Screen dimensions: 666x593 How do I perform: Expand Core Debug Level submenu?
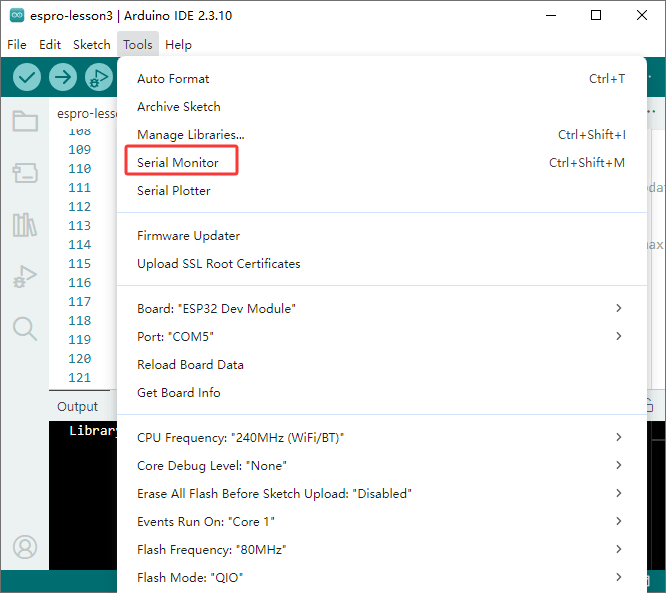coord(381,466)
